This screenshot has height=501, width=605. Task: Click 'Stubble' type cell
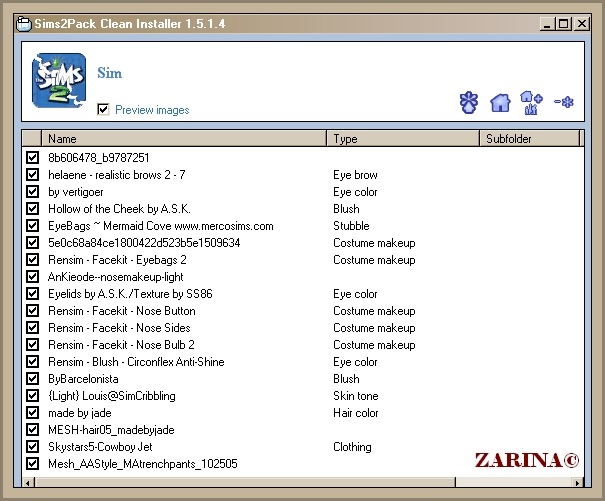[x=351, y=226]
